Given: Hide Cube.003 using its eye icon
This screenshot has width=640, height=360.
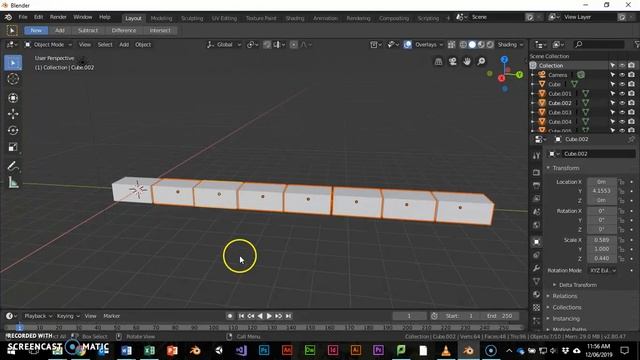Looking at the screenshot, I should (622, 112).
